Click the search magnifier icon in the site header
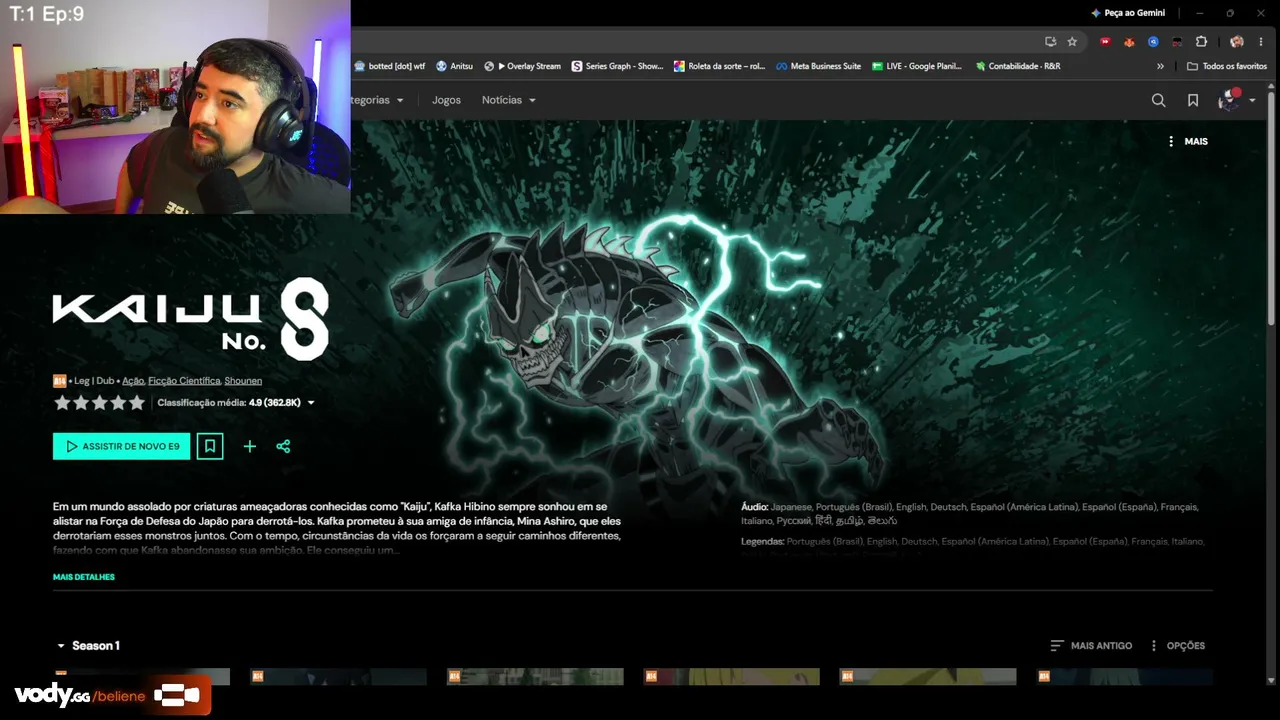 [1158, 100]
